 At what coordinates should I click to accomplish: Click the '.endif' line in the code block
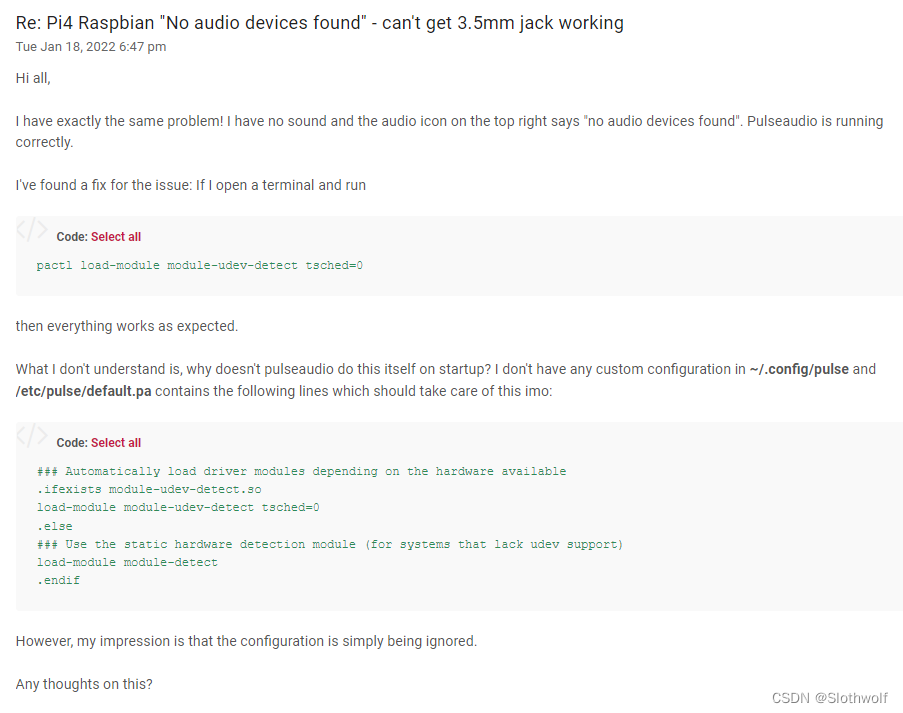pos(59,581)
